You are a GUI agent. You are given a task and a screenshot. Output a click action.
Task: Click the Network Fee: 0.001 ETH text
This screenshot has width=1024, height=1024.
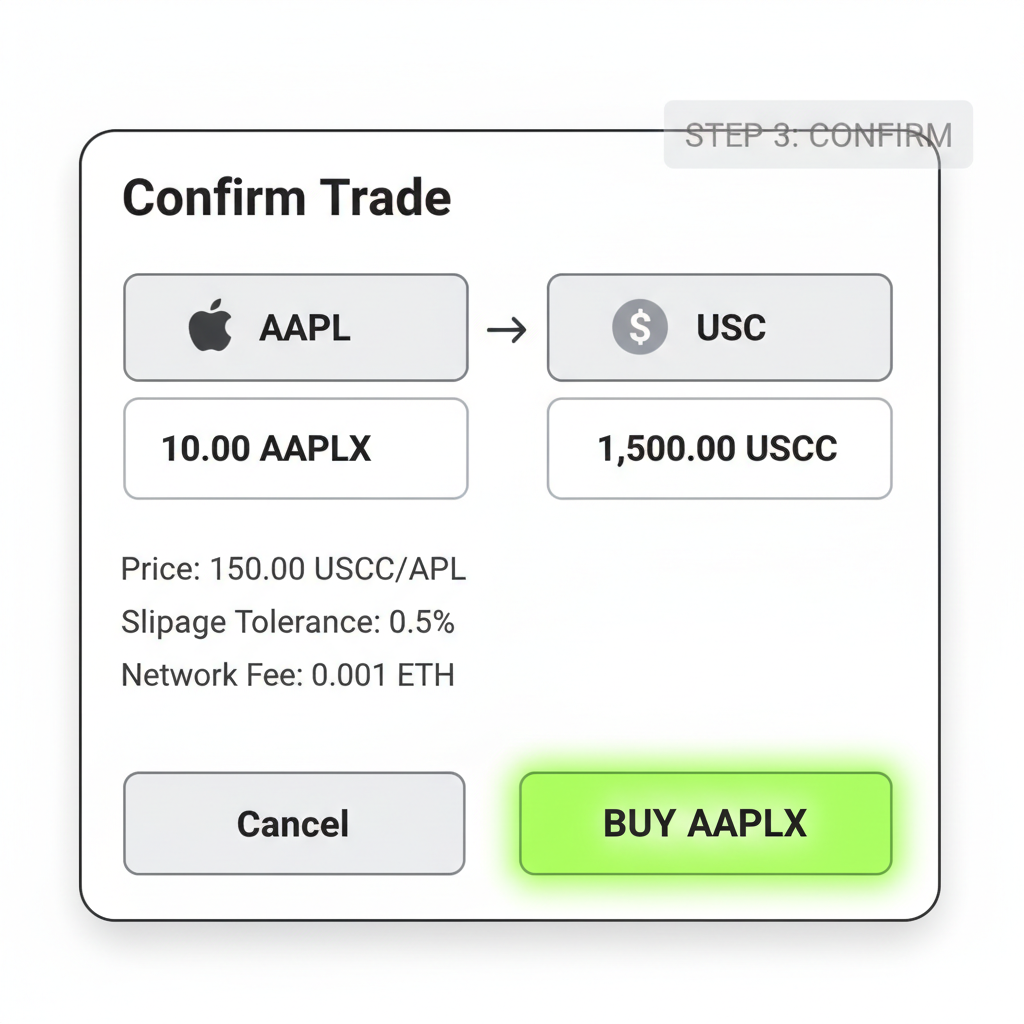(x=287, y=674)
